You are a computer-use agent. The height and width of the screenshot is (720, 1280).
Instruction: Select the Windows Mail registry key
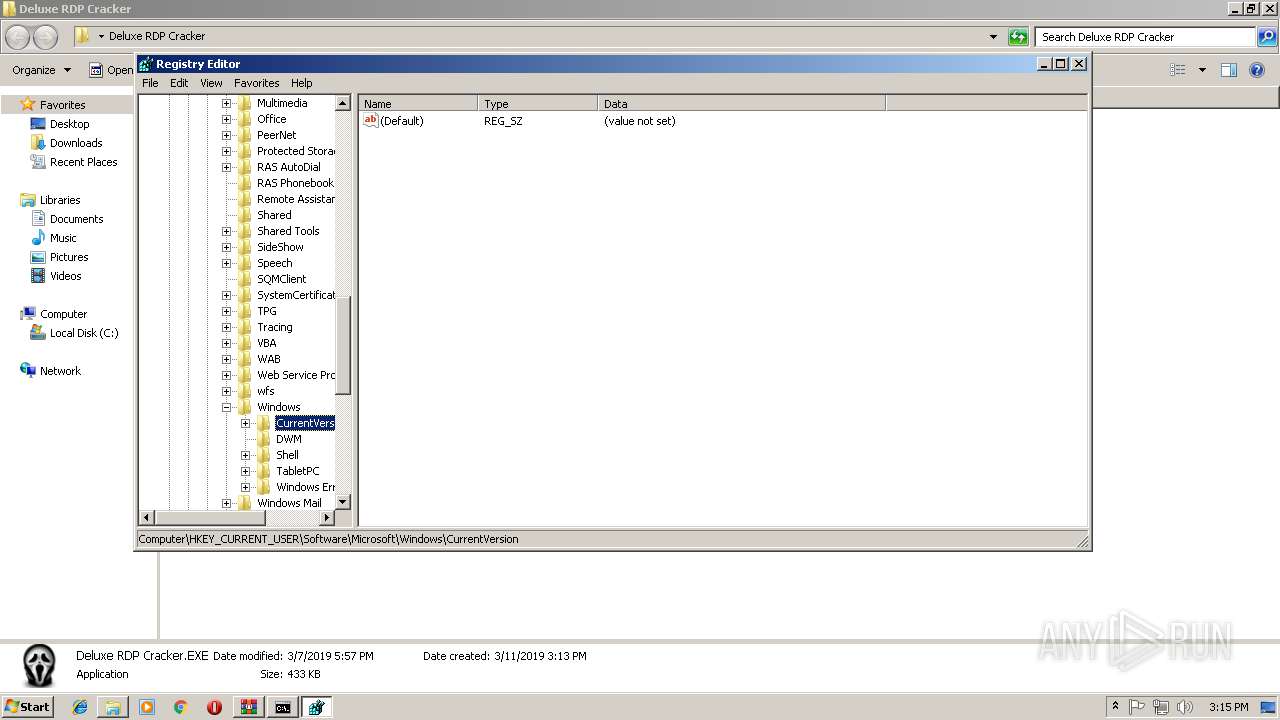(289, 503)
